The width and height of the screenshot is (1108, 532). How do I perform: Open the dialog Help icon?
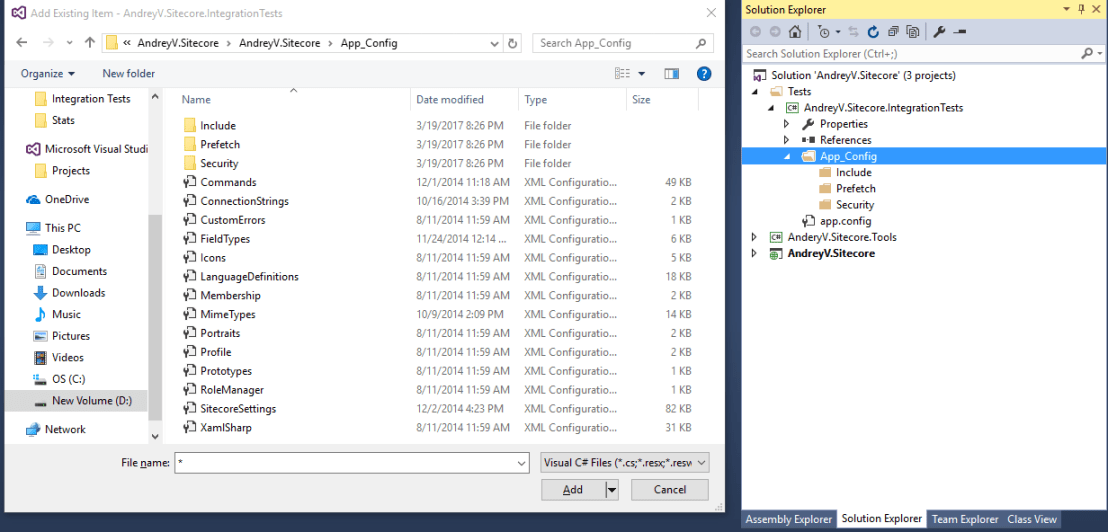(x=703, y=73)
